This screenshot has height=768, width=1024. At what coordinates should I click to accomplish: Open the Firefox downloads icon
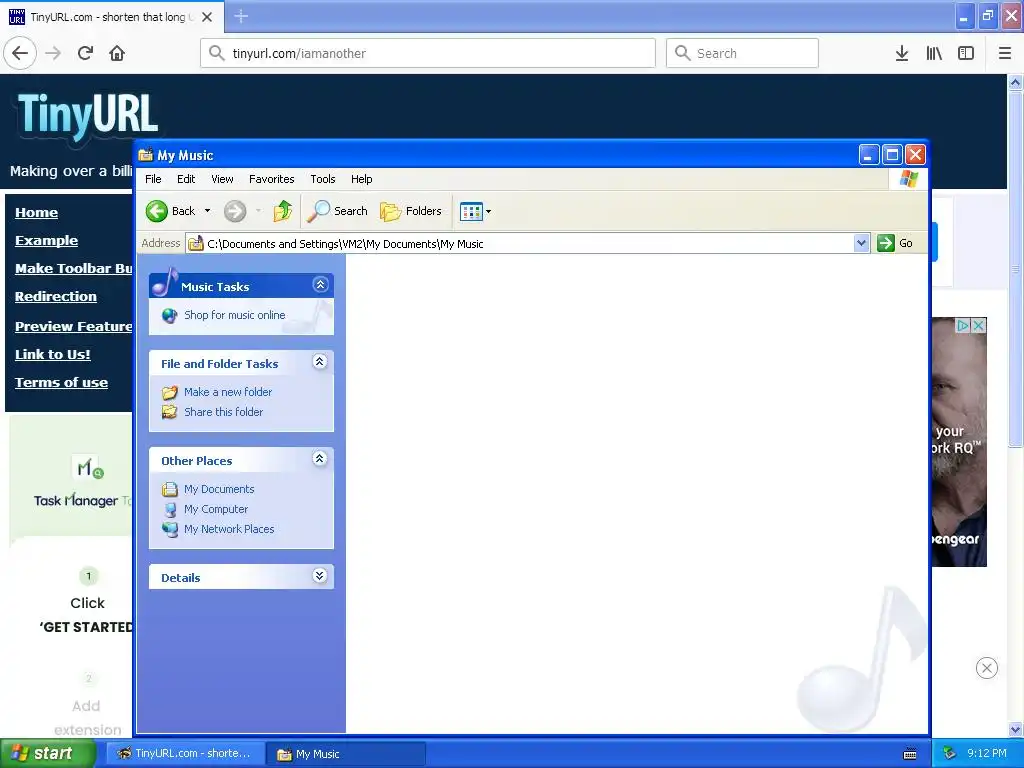(902, 53)
